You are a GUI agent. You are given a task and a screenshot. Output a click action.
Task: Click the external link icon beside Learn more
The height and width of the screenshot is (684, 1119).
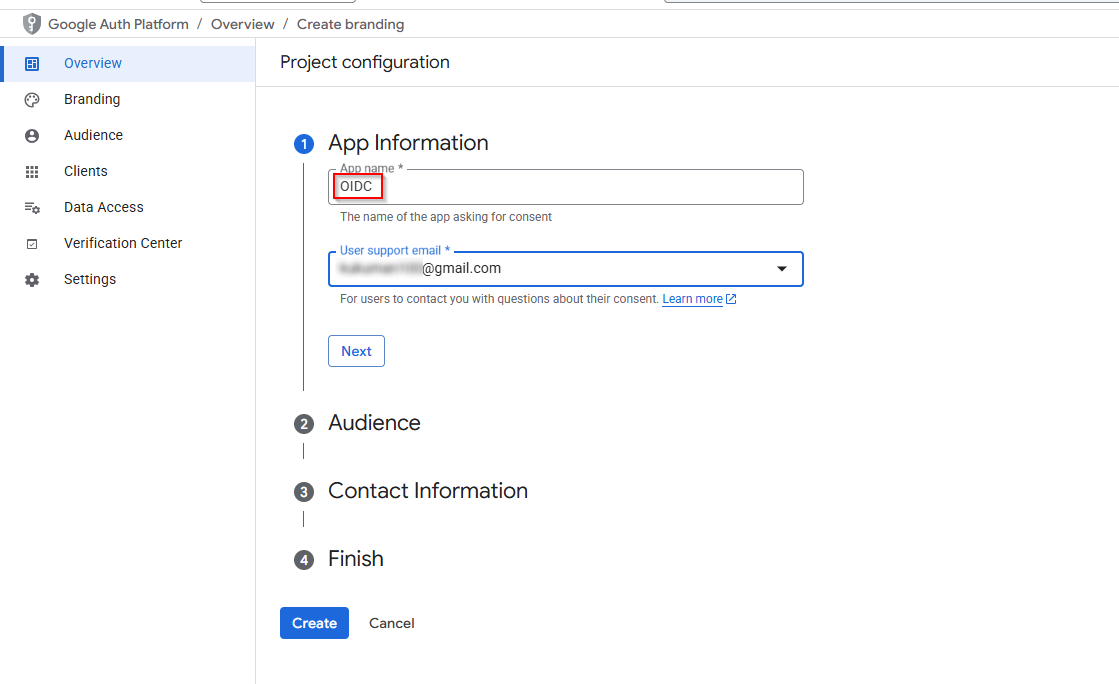(x=731, y=299)
